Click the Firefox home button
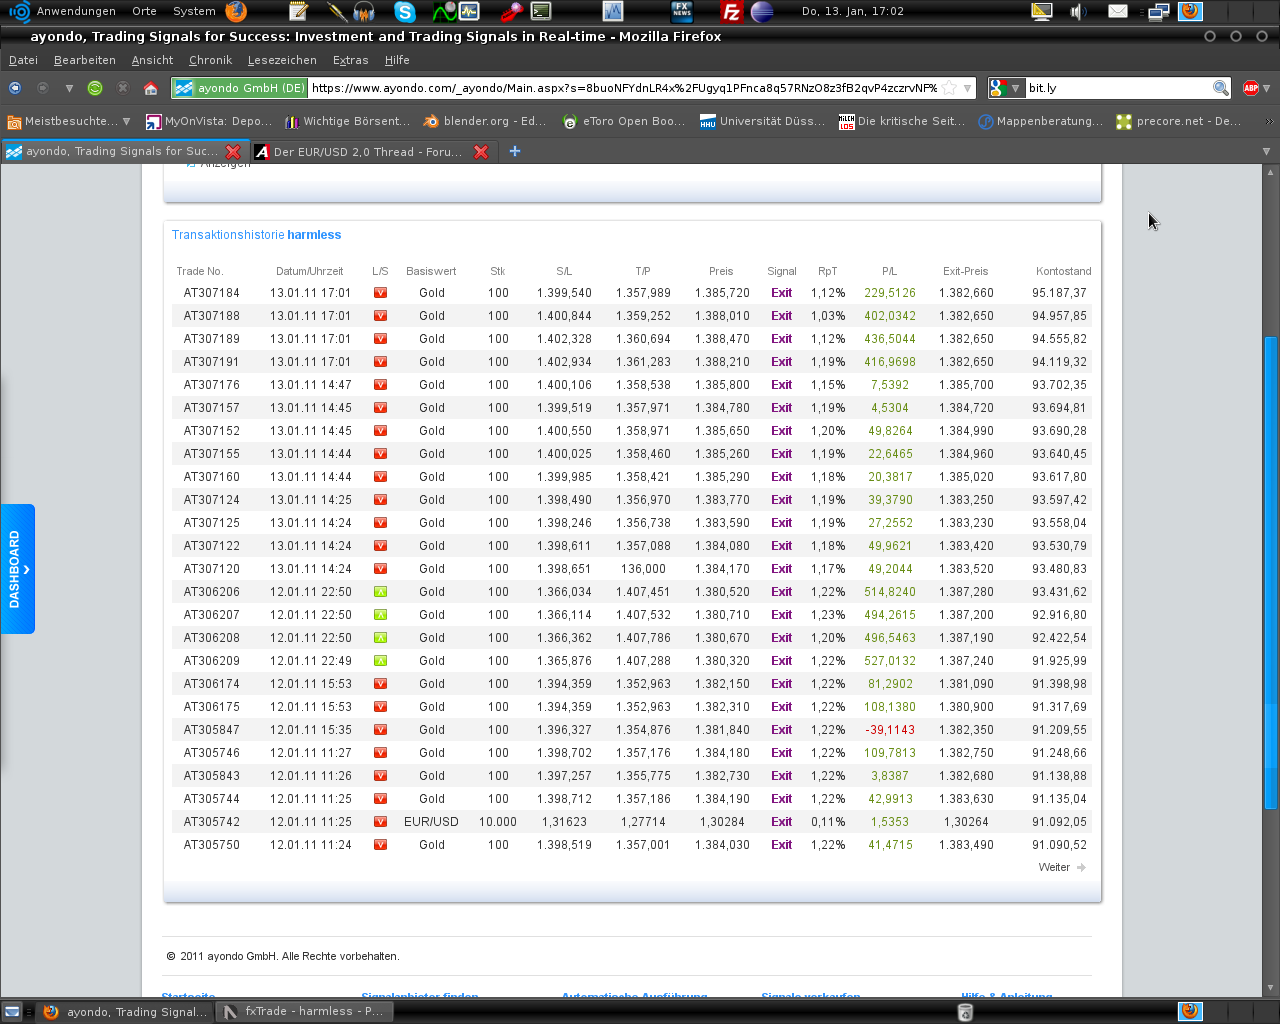The height and width of the screenshot is (1024, 1280). (151, 88)
